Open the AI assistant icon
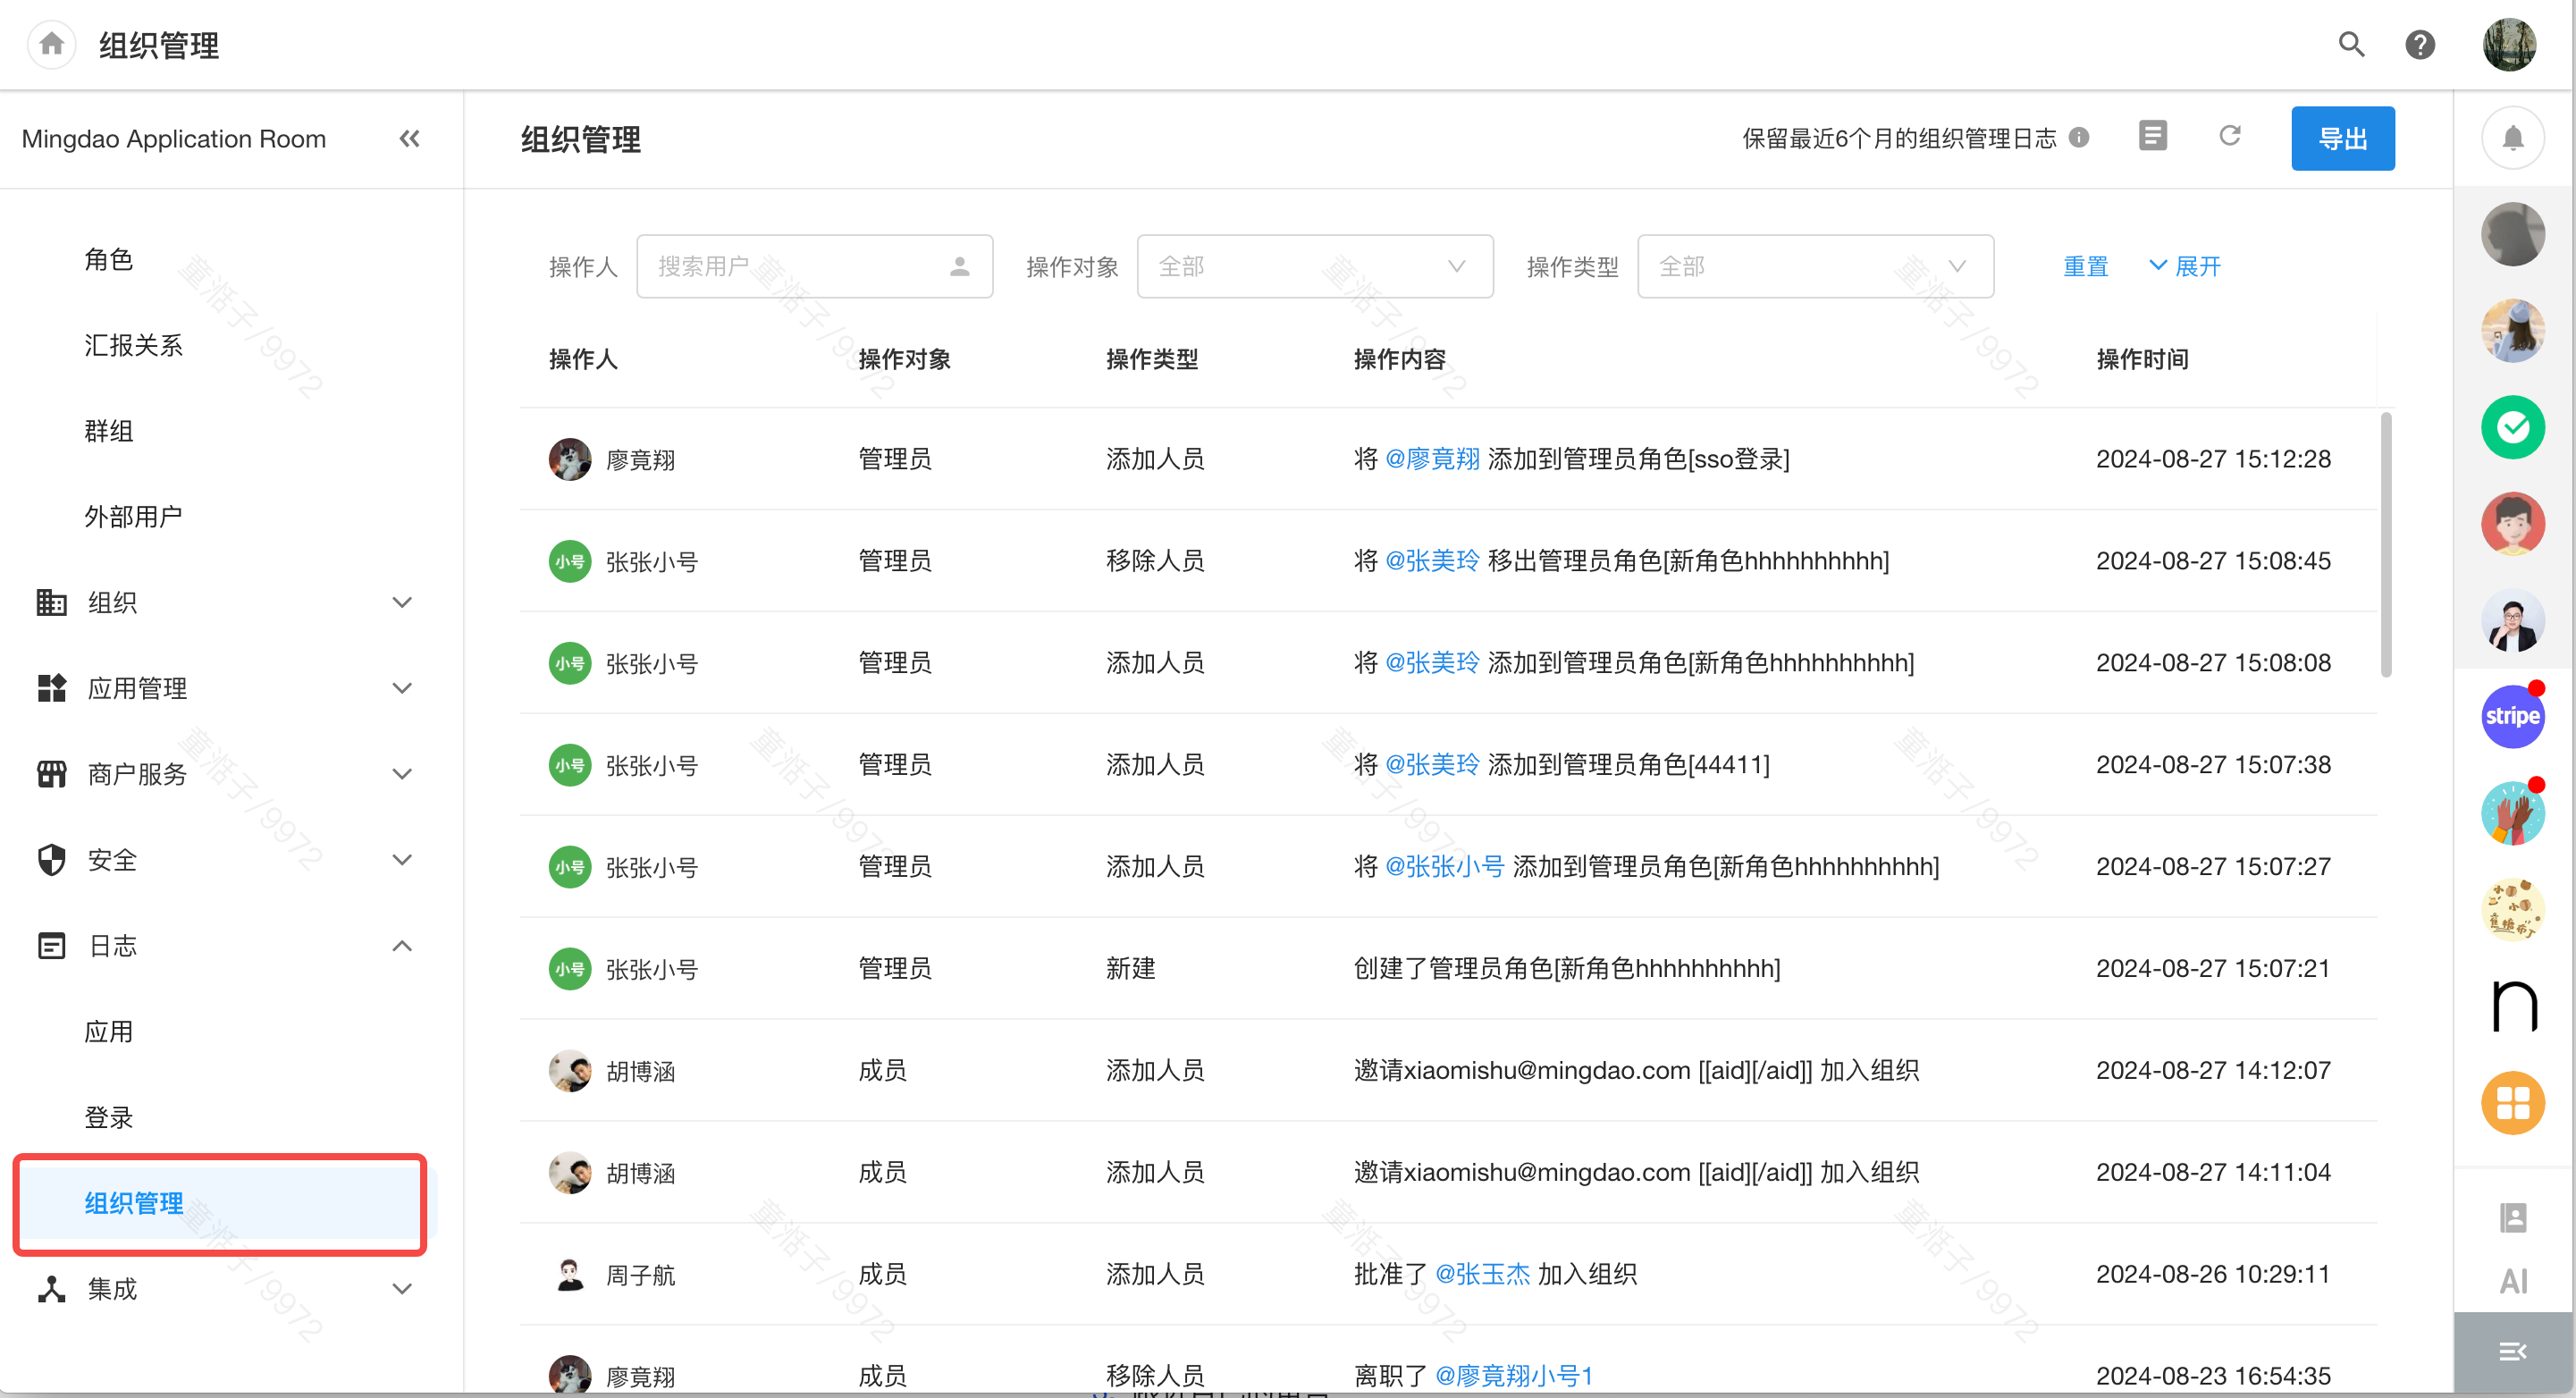 [2512, 1281]
